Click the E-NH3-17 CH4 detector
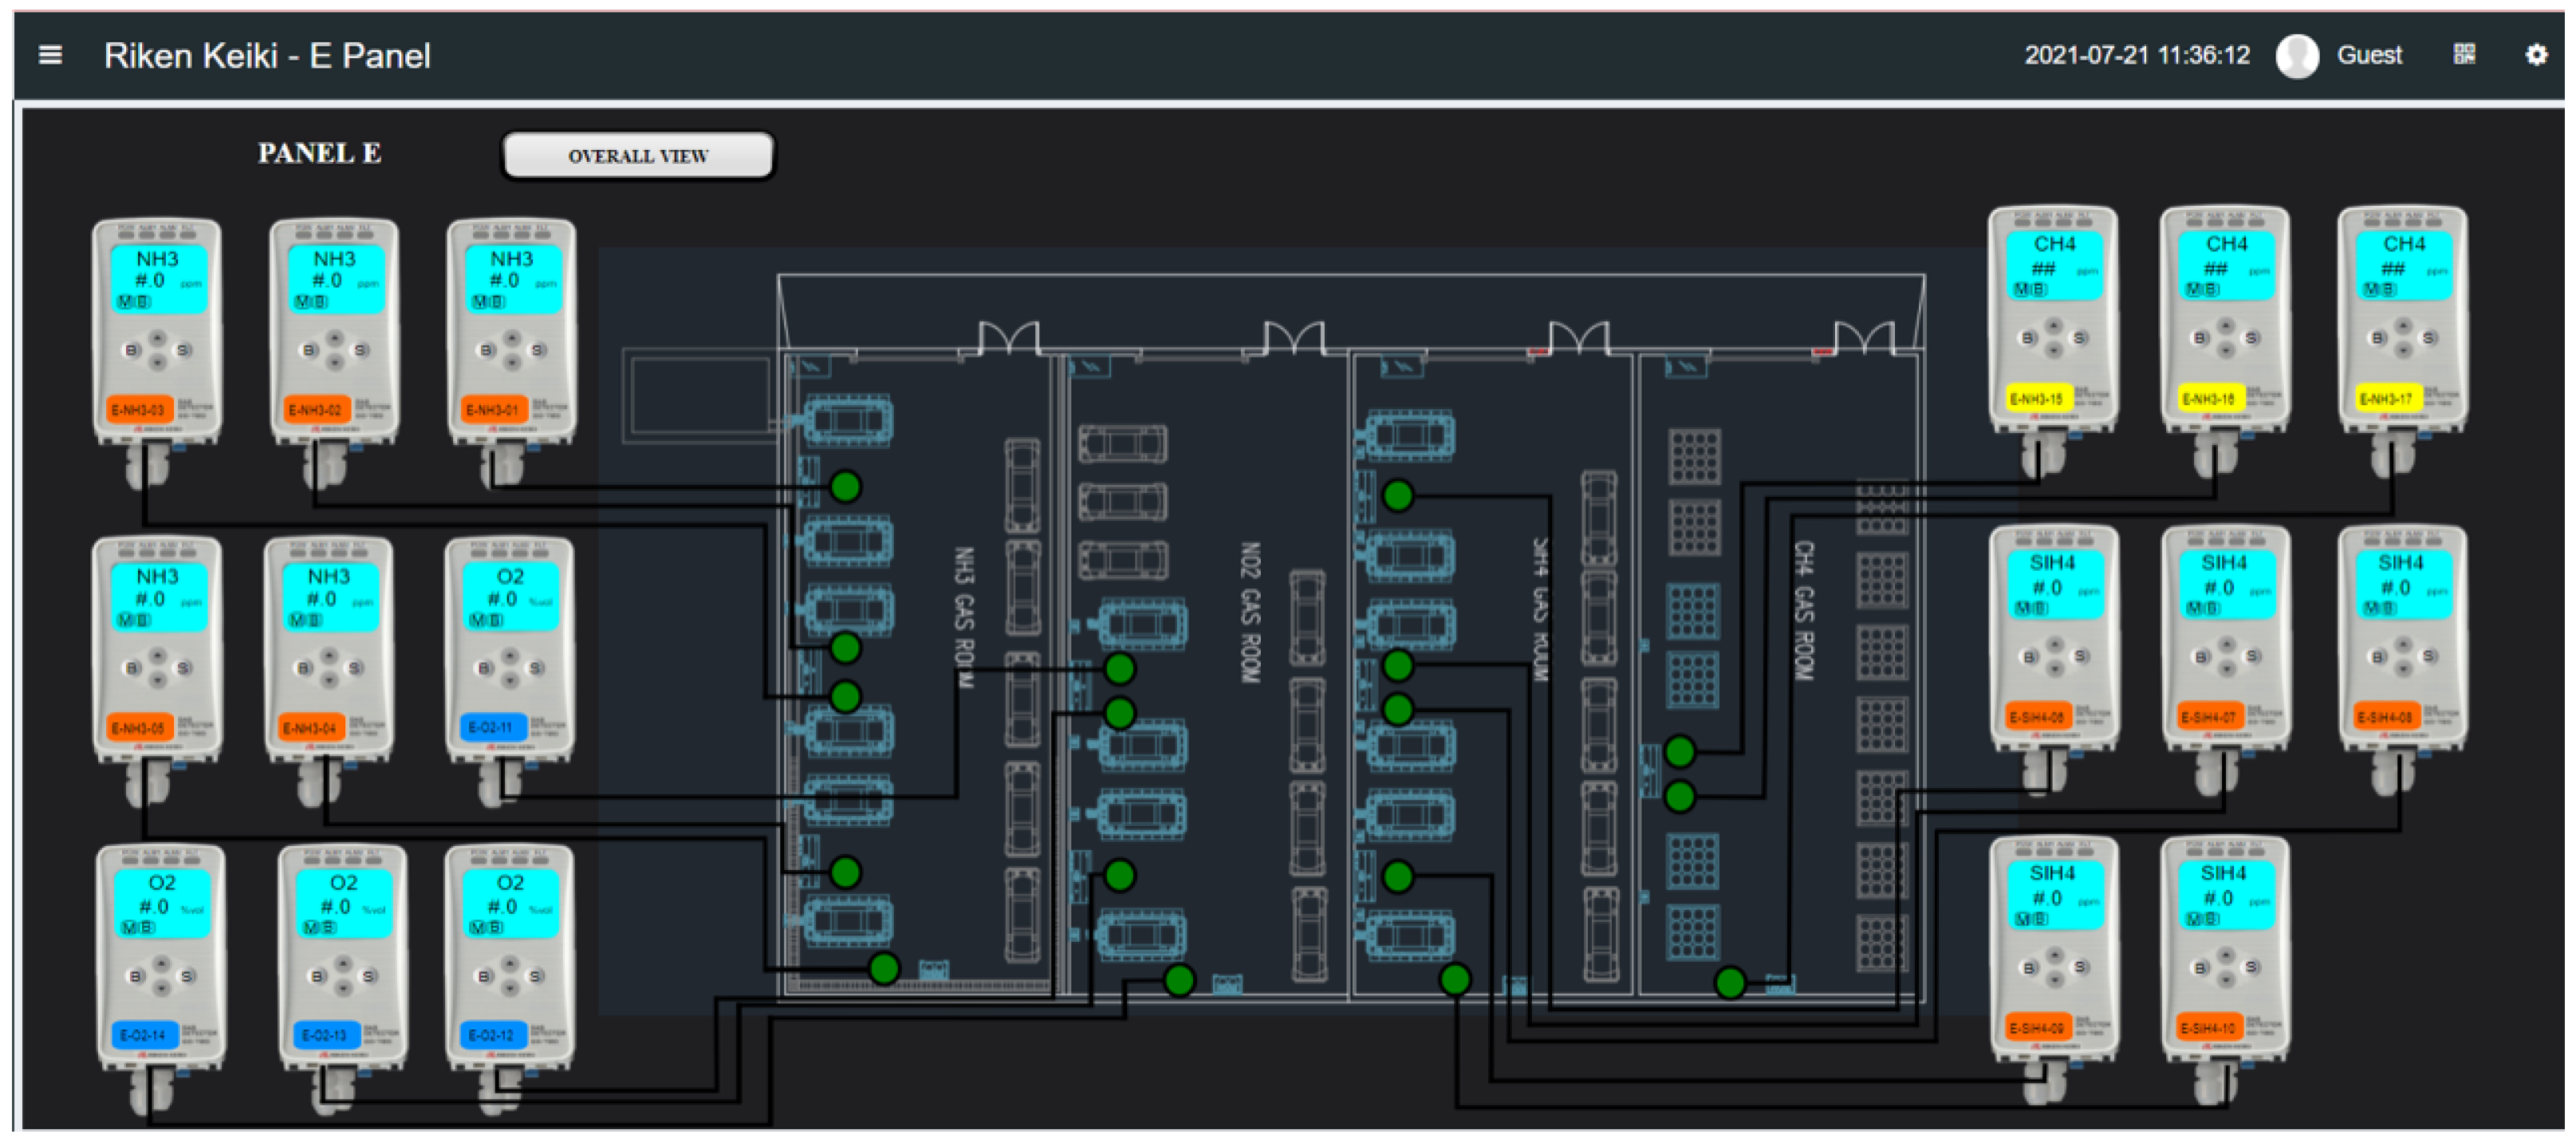The width and height of the screenshot is (2576, 1138). pyautogui.click(x=2402, y=320)
